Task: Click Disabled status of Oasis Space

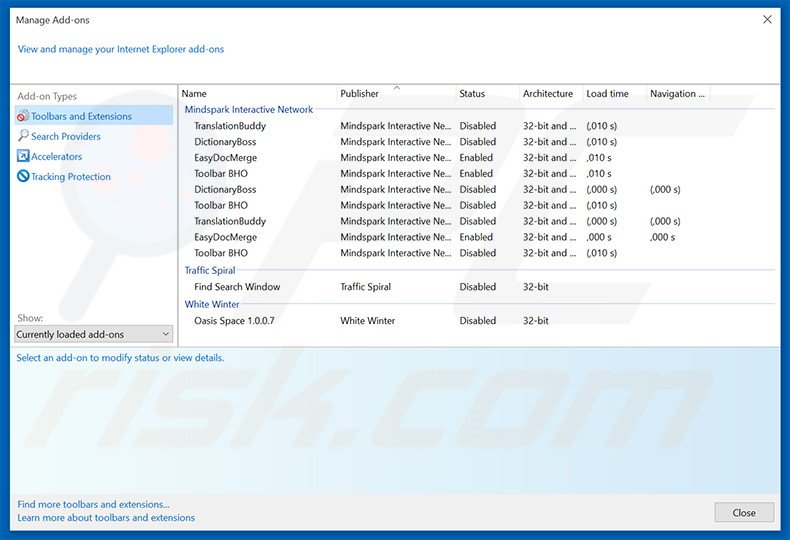Action: (478, 320)
